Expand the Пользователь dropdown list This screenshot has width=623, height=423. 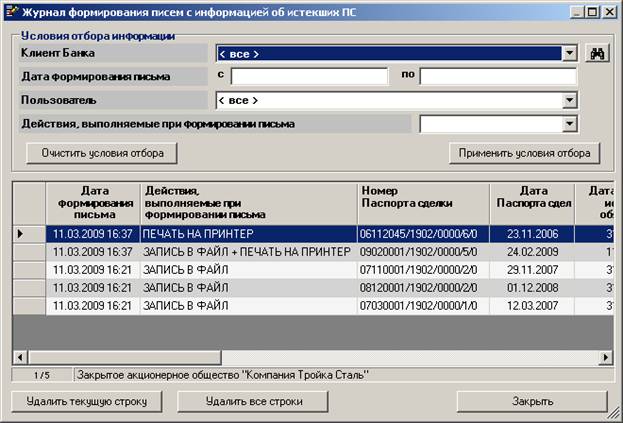pos(569,100)
